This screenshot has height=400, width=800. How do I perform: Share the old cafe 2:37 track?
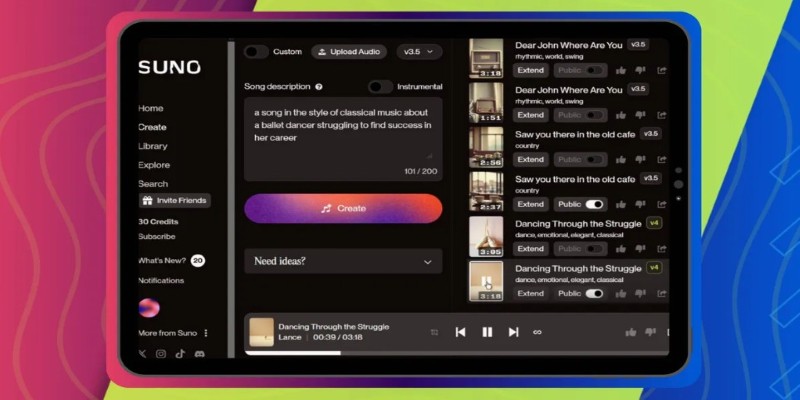pos(662,204)
